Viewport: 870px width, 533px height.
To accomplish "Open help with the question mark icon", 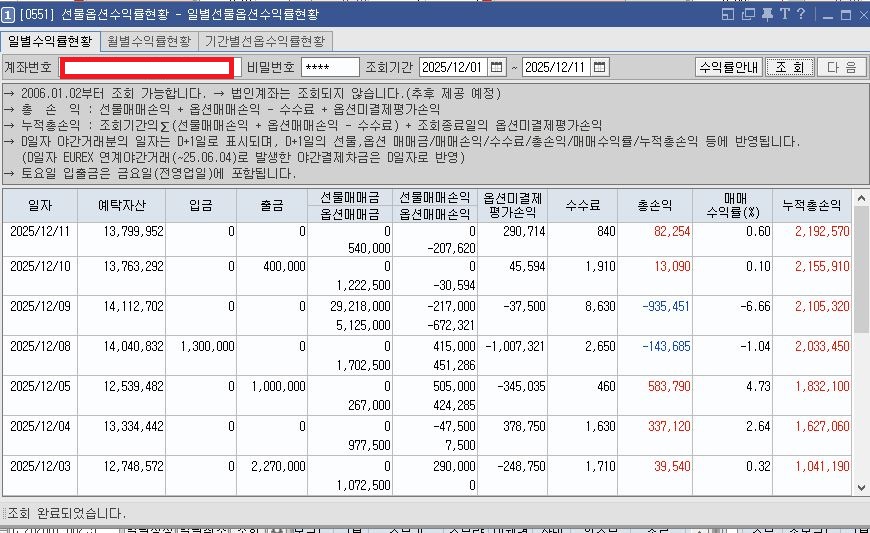I will tap(801, 14).
